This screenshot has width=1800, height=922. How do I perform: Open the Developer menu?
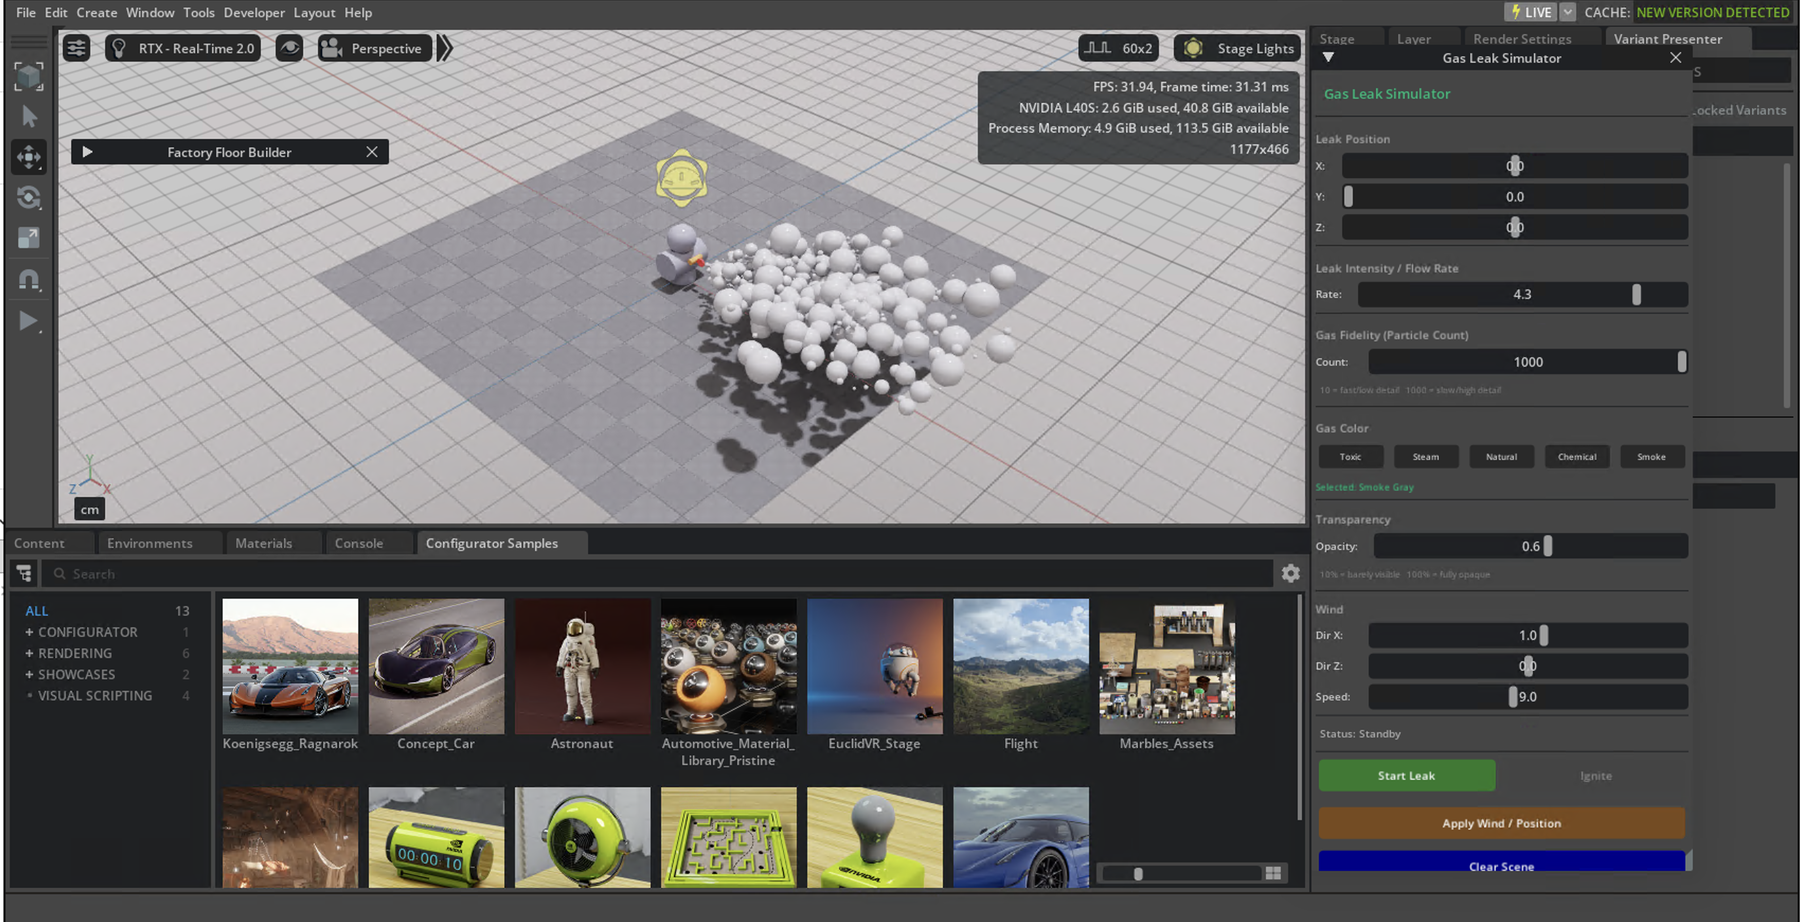click(x=254, y=12)
